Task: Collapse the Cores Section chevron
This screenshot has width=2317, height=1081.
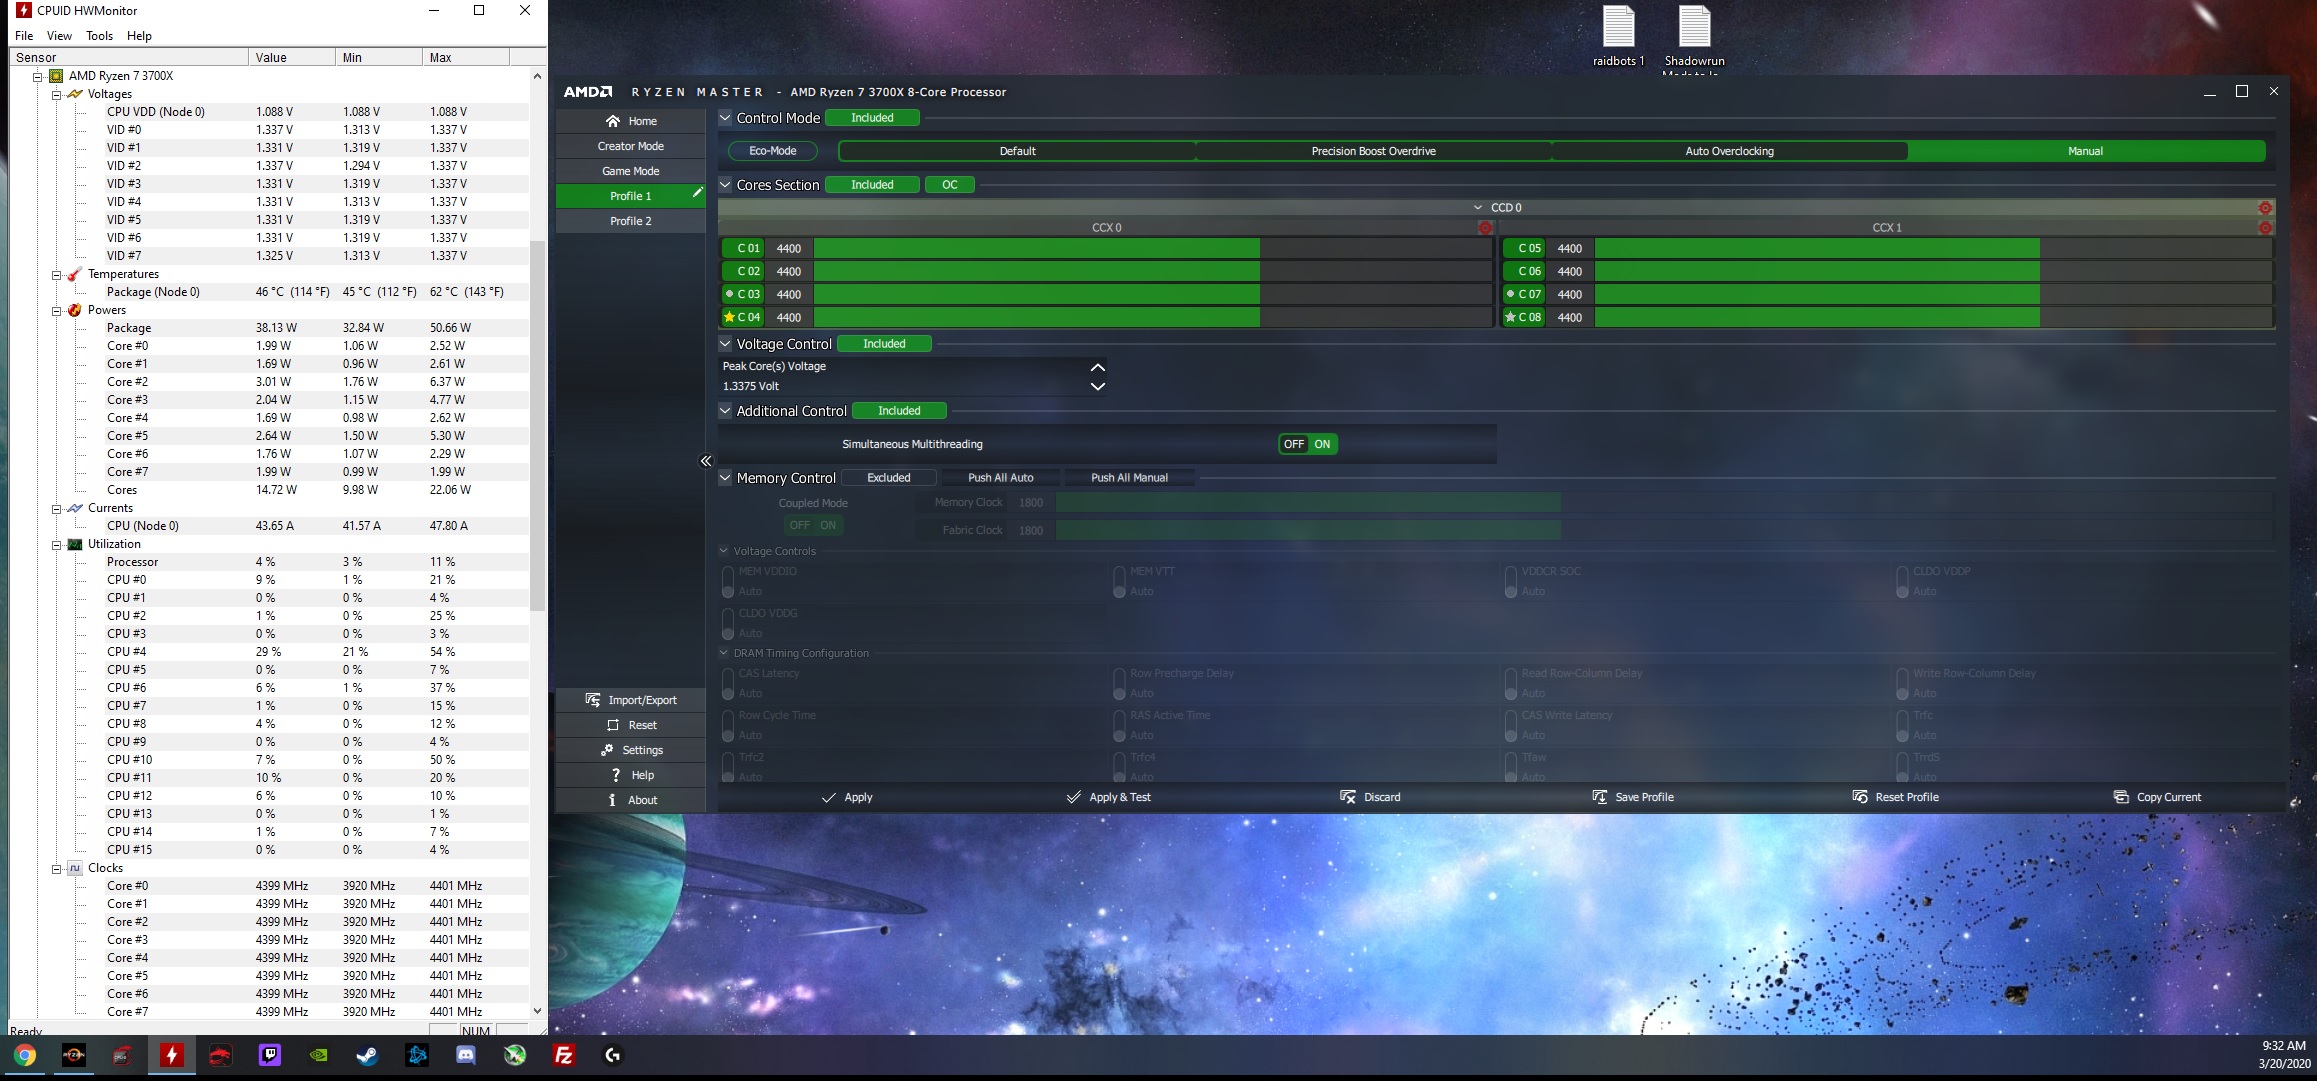Action: point(726,185)
